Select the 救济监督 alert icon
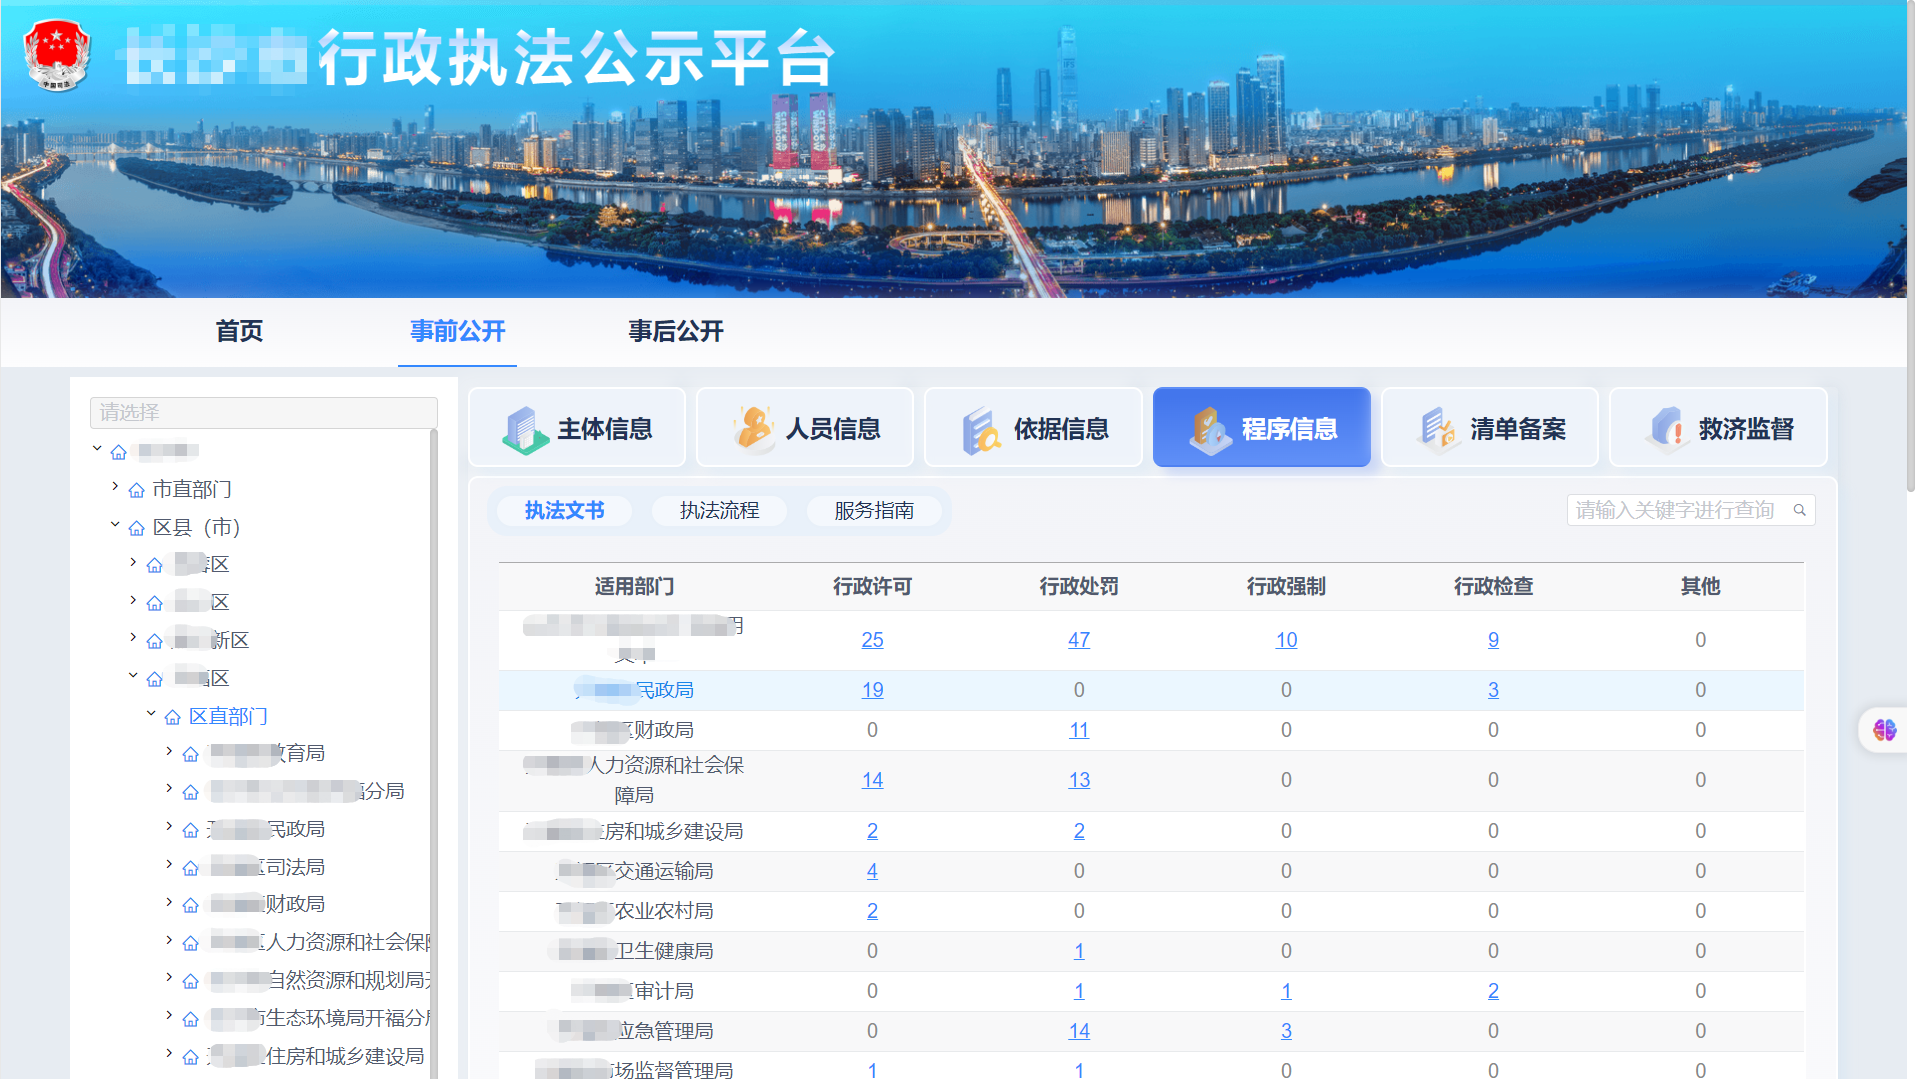The height and width of the screenshot is (1079, 1915). 1666,427
